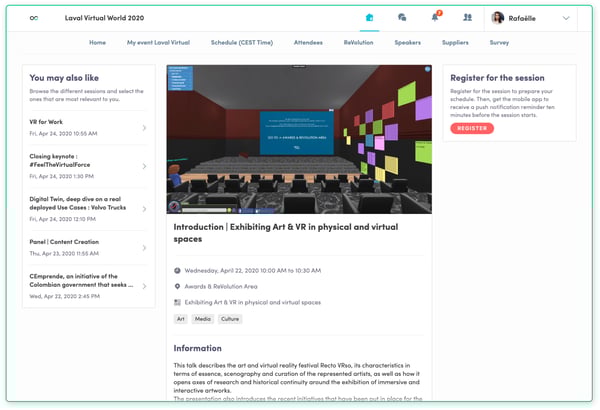Switch to the ReVolution tab
Image resolution: width=600 pixels, height=410 pixels.
(359, 42)
